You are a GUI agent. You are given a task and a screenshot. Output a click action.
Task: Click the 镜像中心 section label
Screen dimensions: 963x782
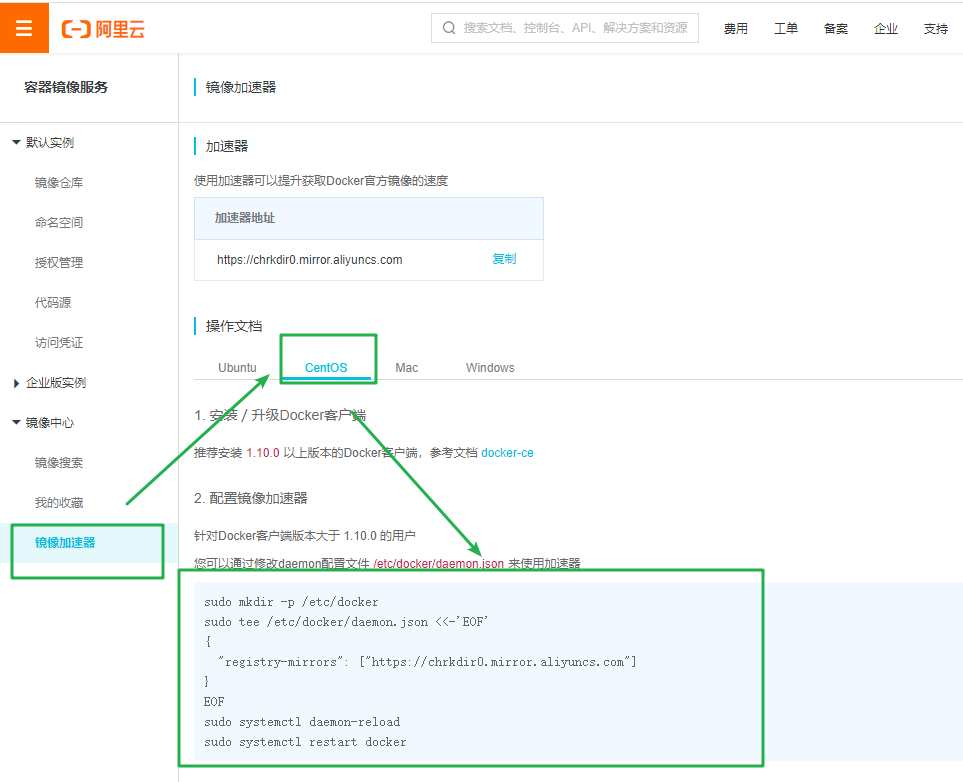pos(50,423)
